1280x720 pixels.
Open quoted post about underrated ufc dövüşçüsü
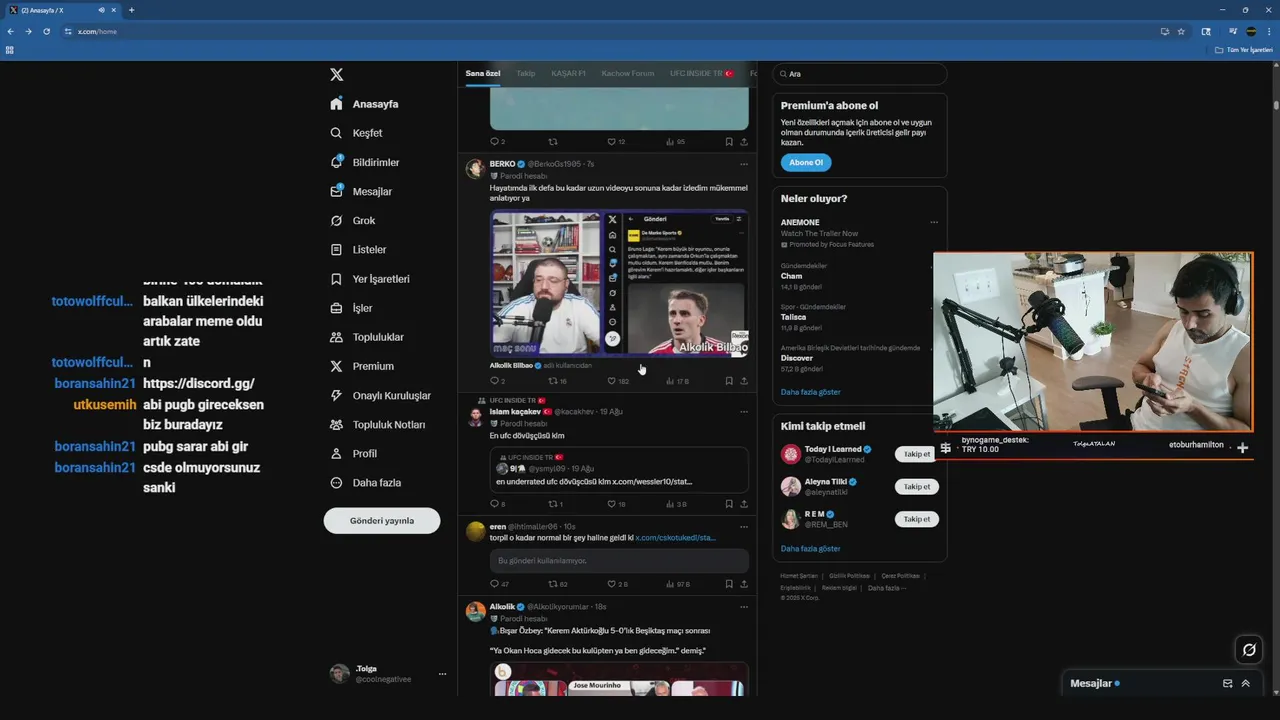tap(619, 469)
